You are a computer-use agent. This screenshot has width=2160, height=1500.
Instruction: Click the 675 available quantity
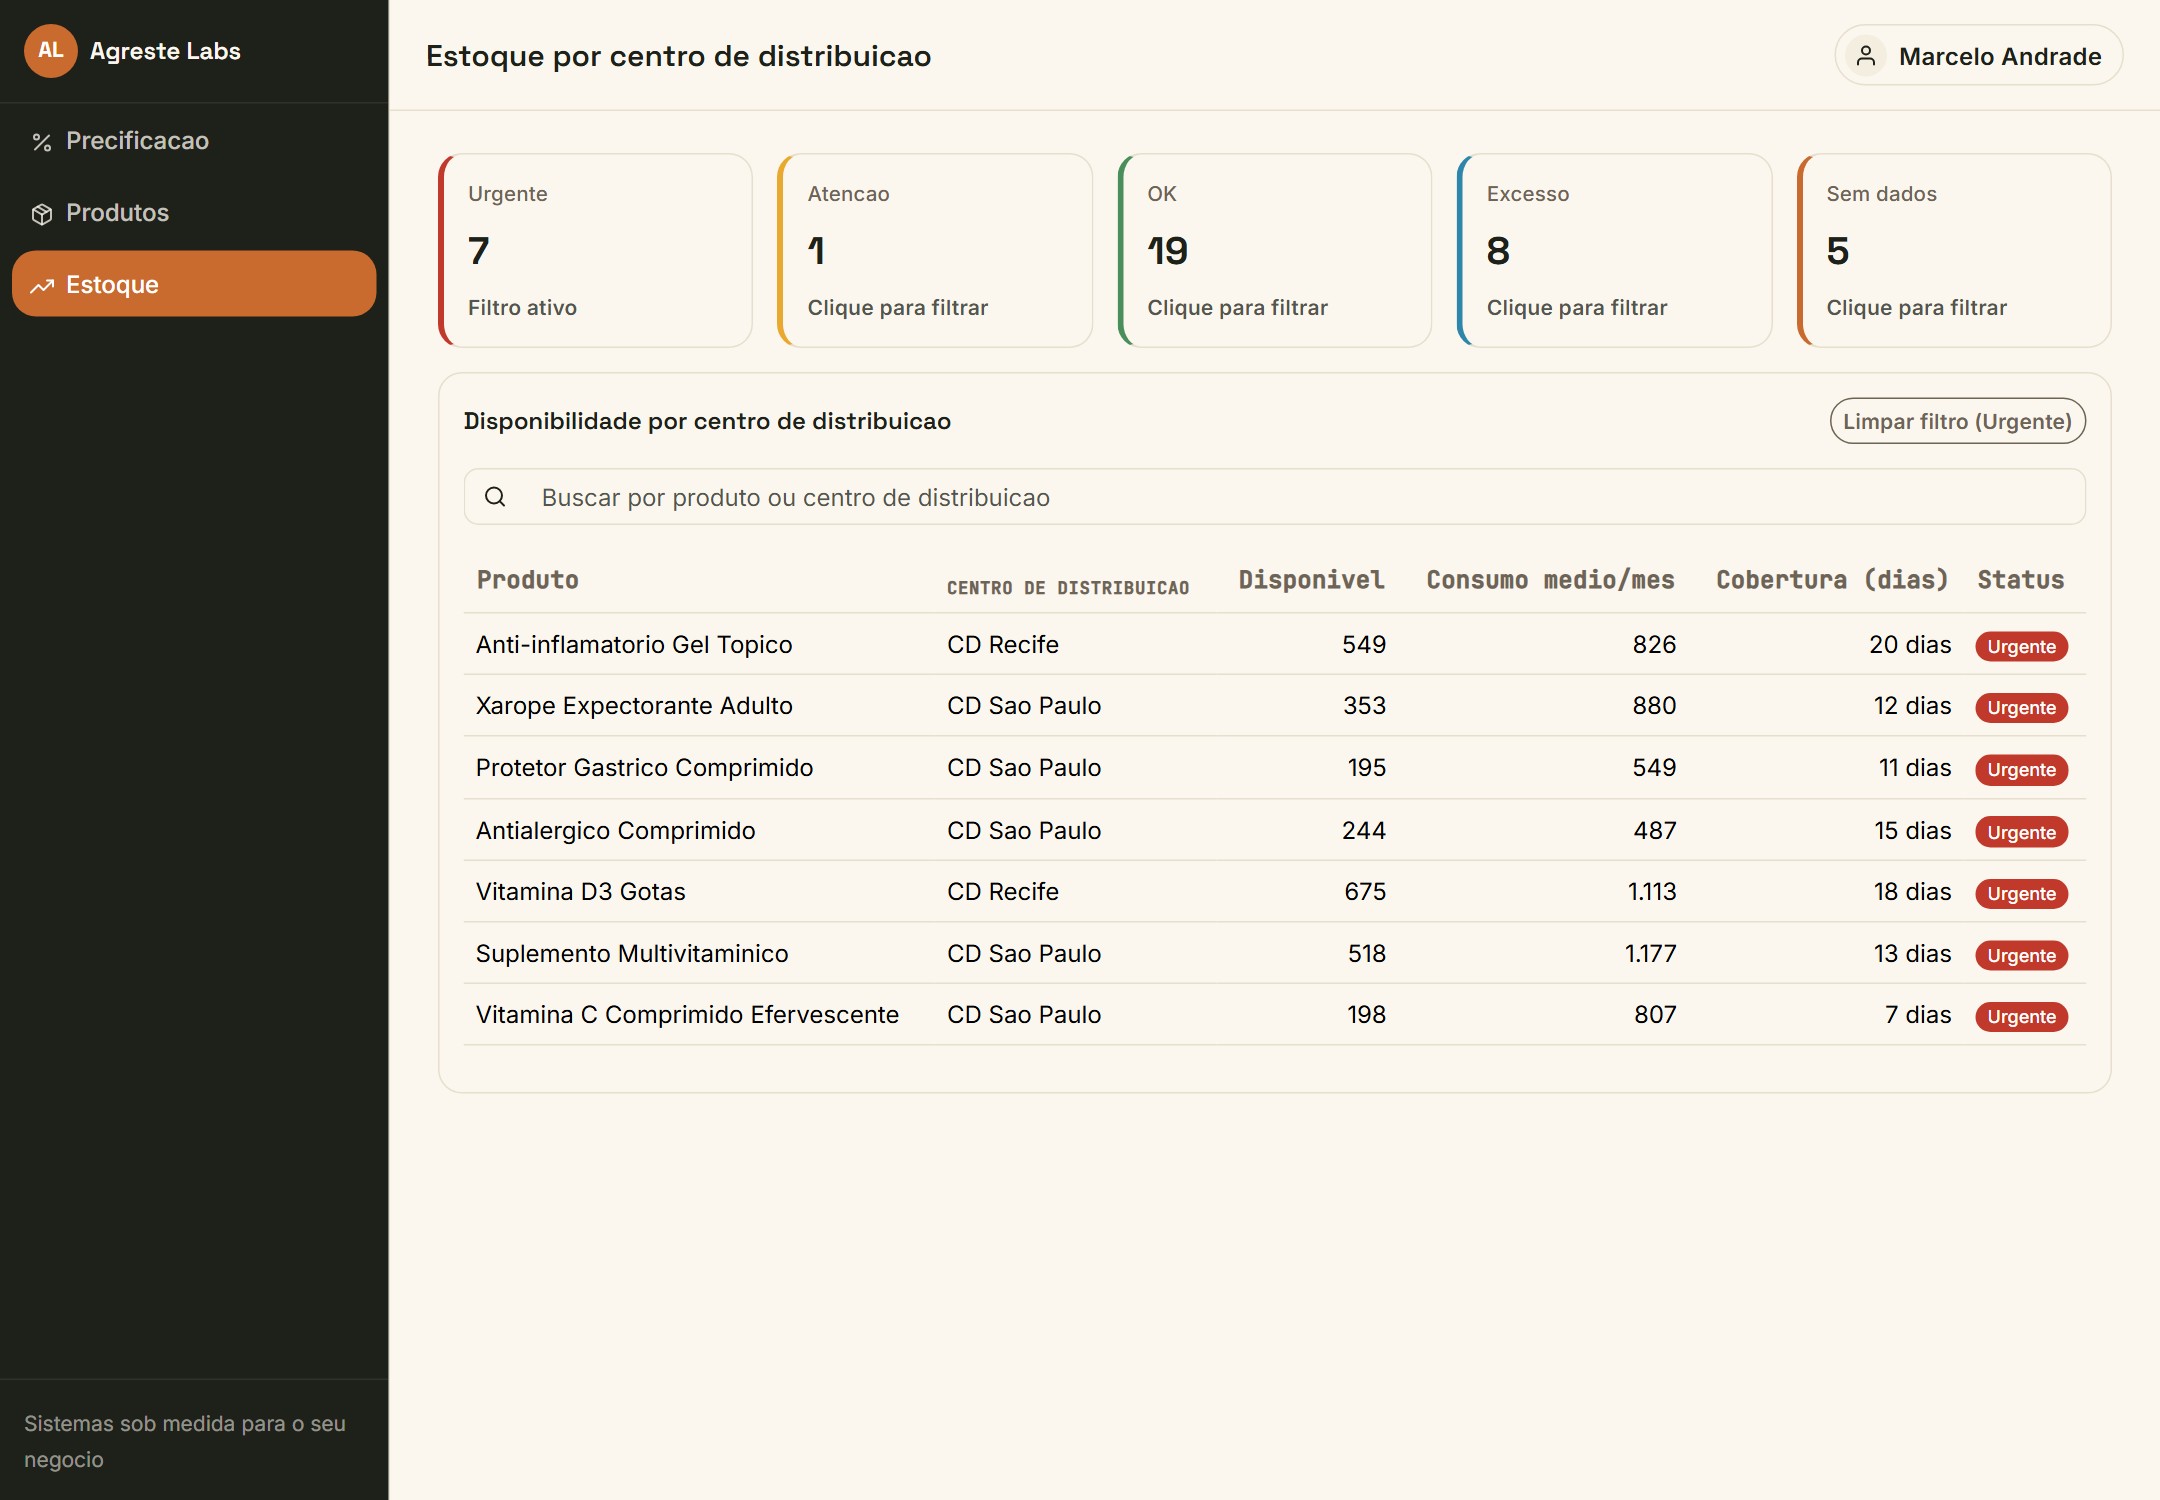tap(1365, 892)
